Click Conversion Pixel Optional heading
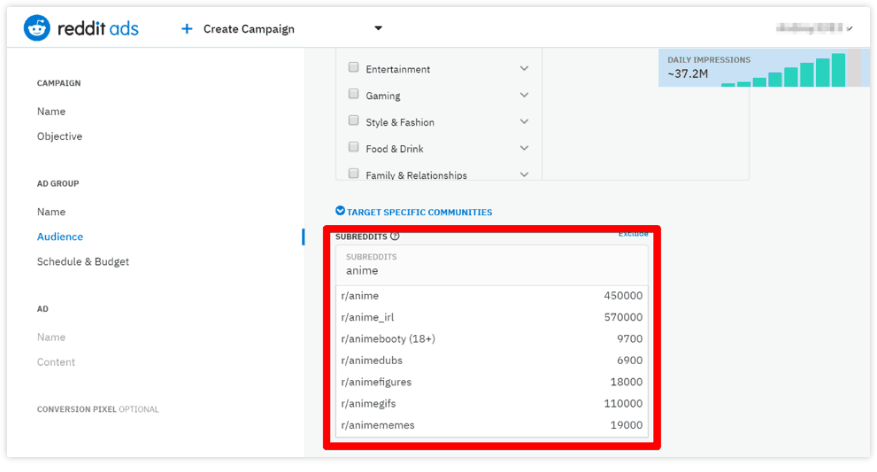This screenshot has width=877, height=472. coord(98,409)
